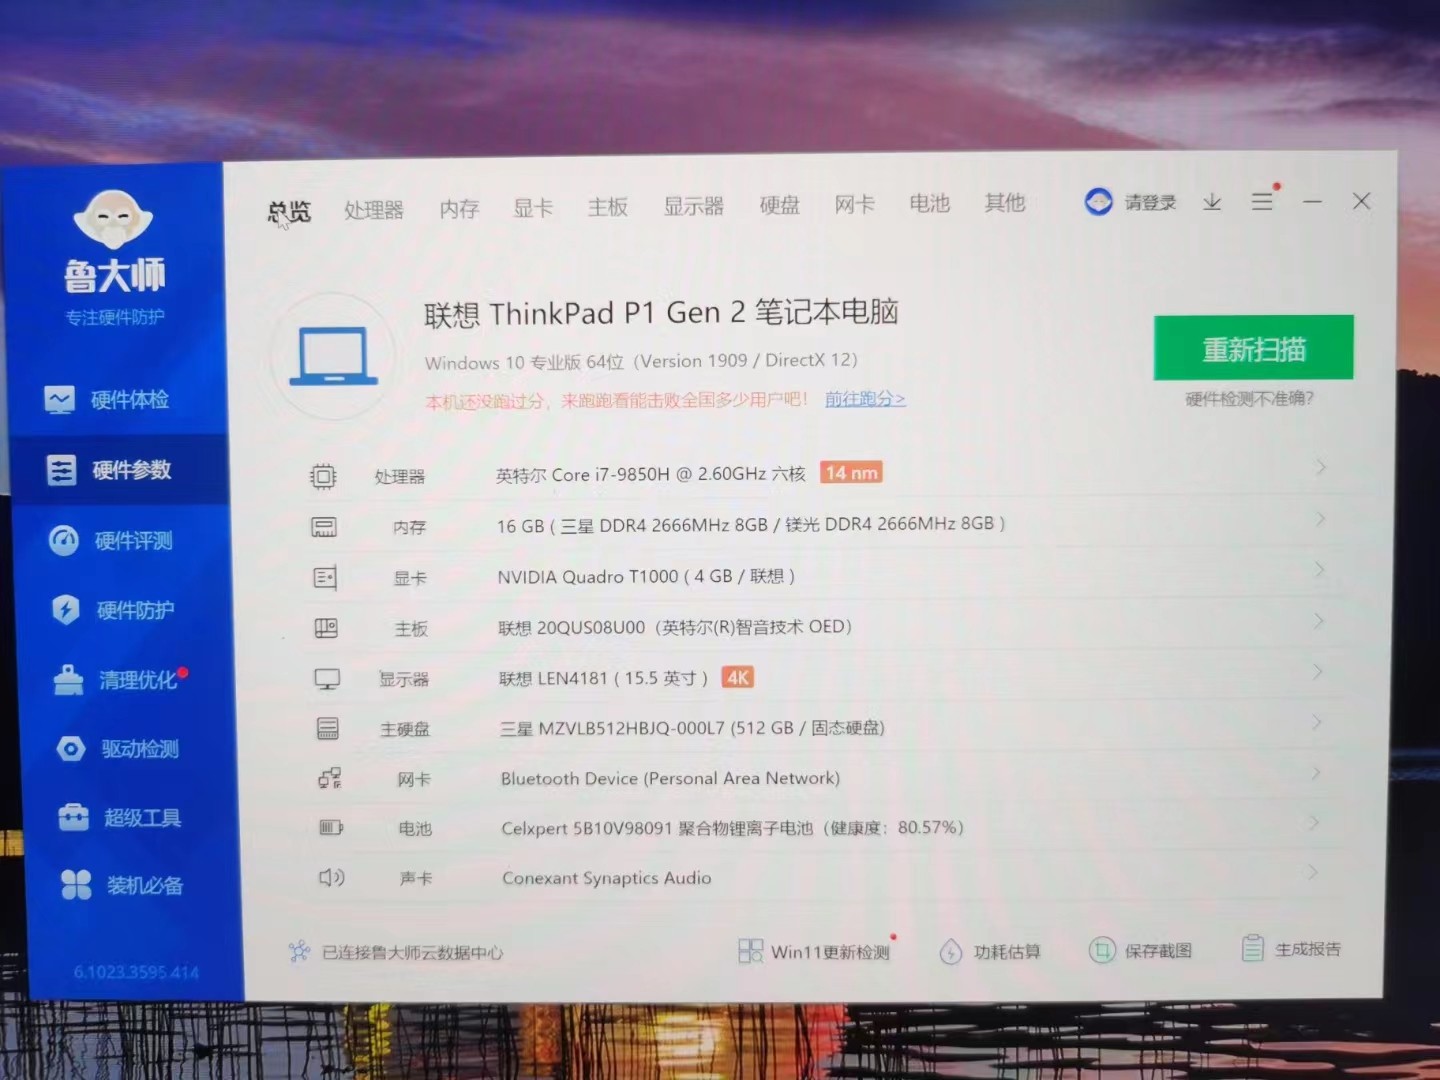Expand the 主硬盘 row chevron
The height and width of the screenshot is (1080, 1440).
[x=1316, y=722]
